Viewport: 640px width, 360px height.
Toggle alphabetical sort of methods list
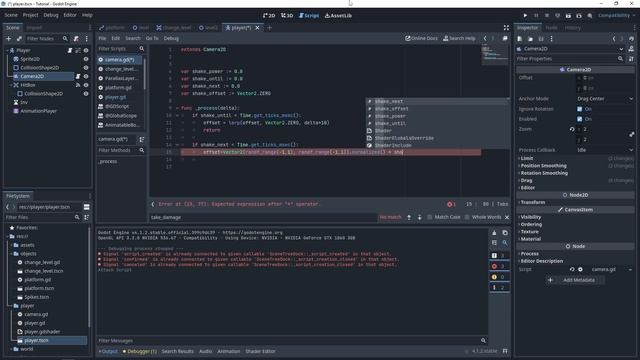point(142,140)
